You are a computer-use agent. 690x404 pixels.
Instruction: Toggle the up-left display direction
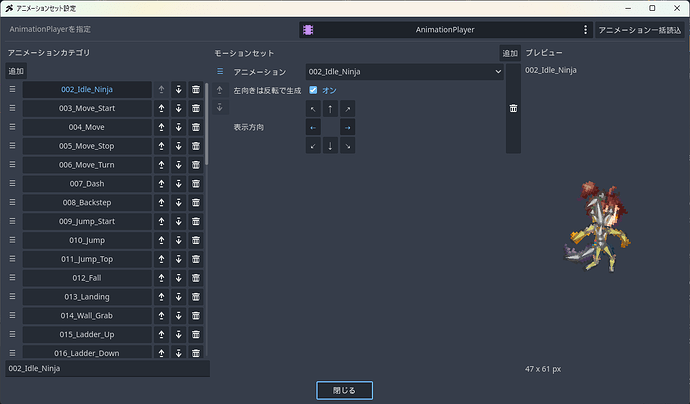[x=313, y=109]
